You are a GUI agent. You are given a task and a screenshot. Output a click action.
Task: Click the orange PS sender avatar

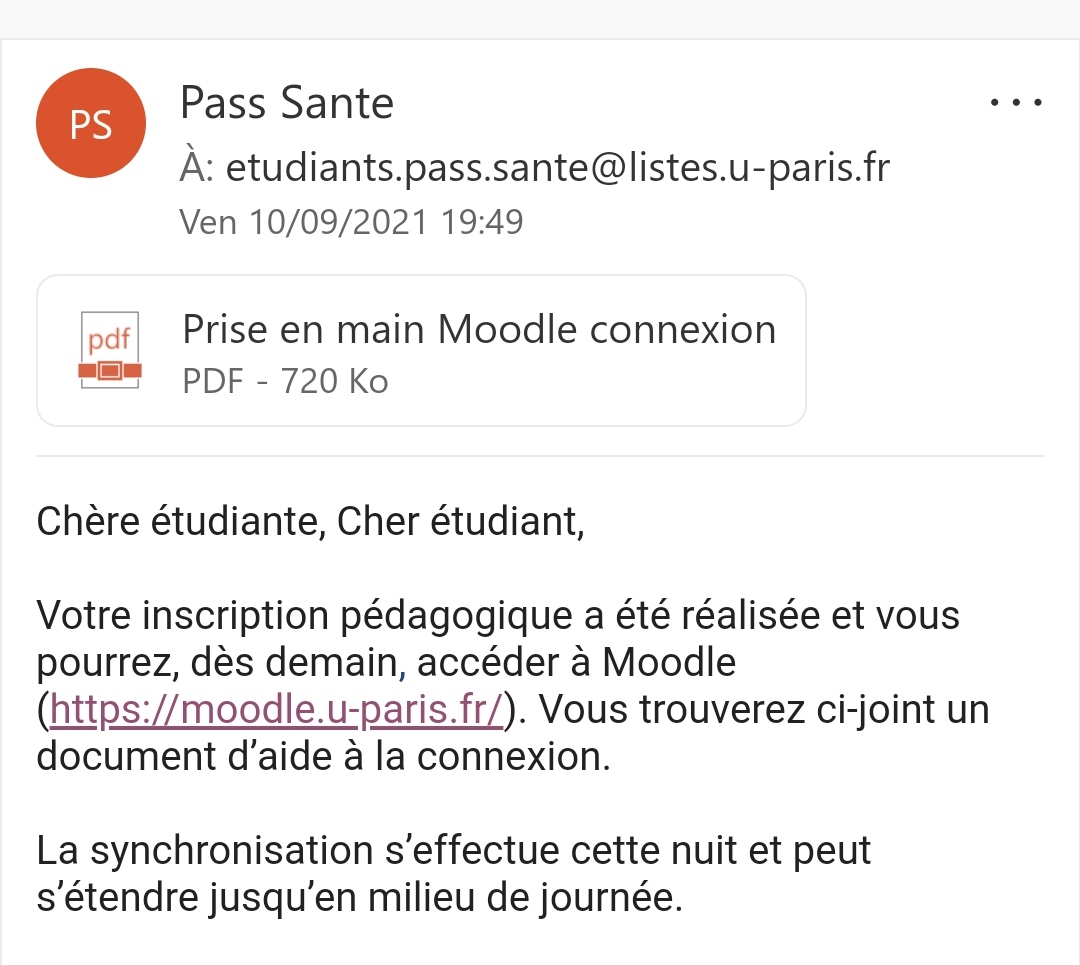[x=91, y=123]
